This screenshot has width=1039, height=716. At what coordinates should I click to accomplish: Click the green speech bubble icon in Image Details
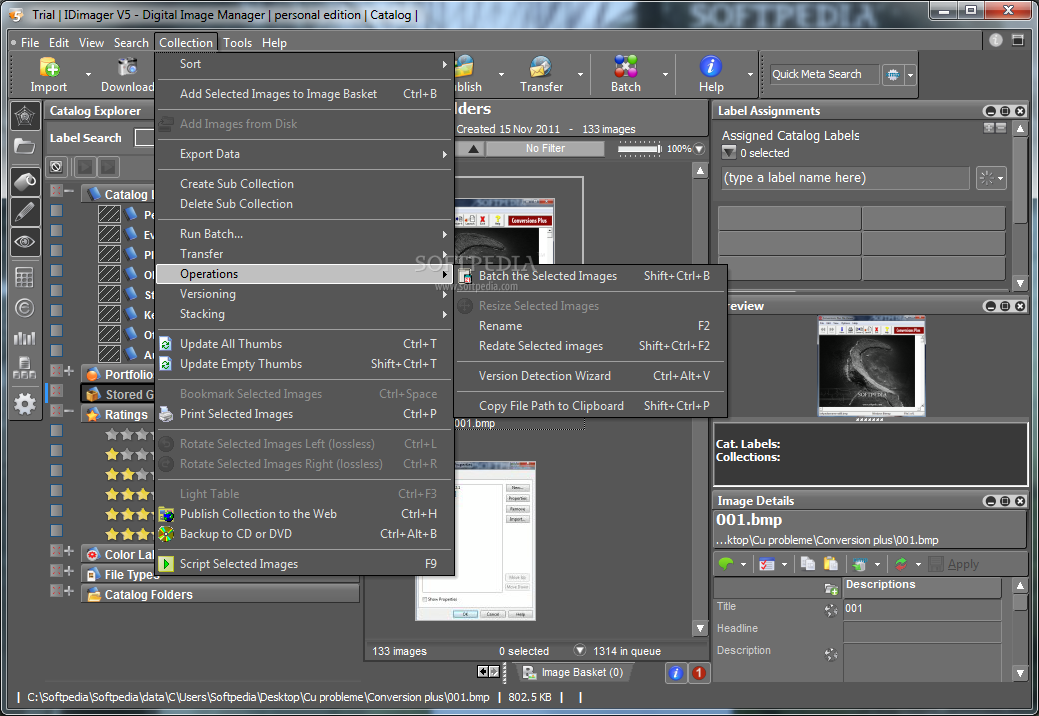tap(726, 564)
